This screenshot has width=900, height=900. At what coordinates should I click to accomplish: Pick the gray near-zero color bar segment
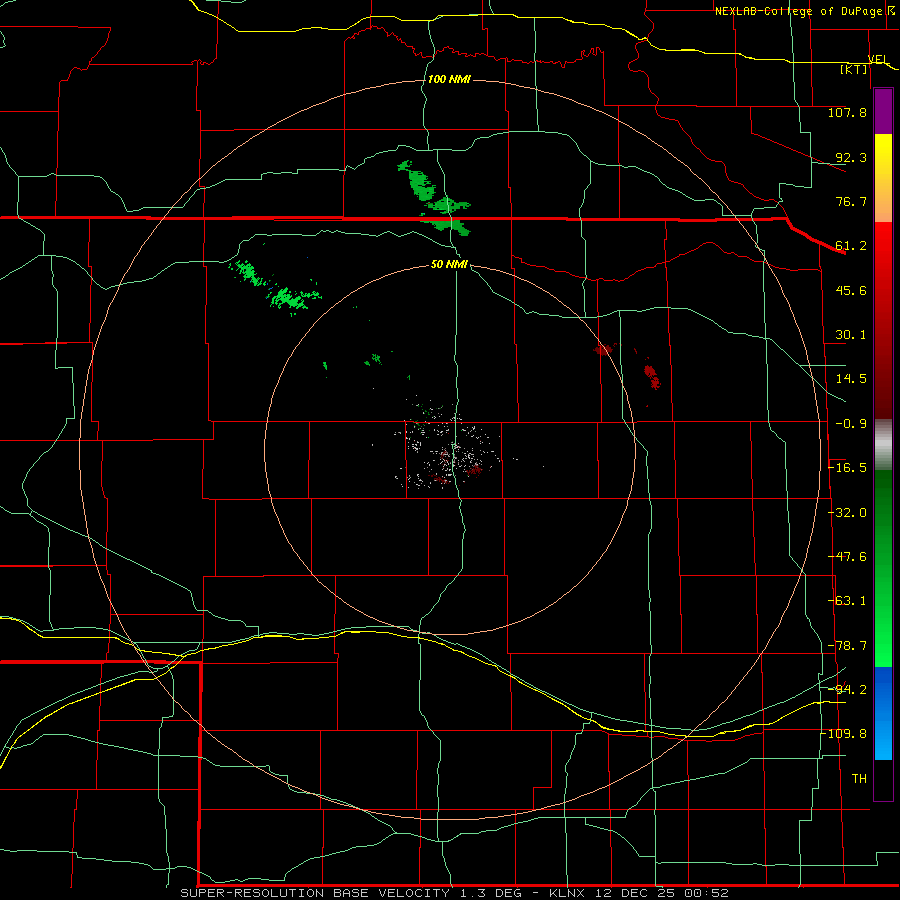pyautogui.click(x=883, y=445)
